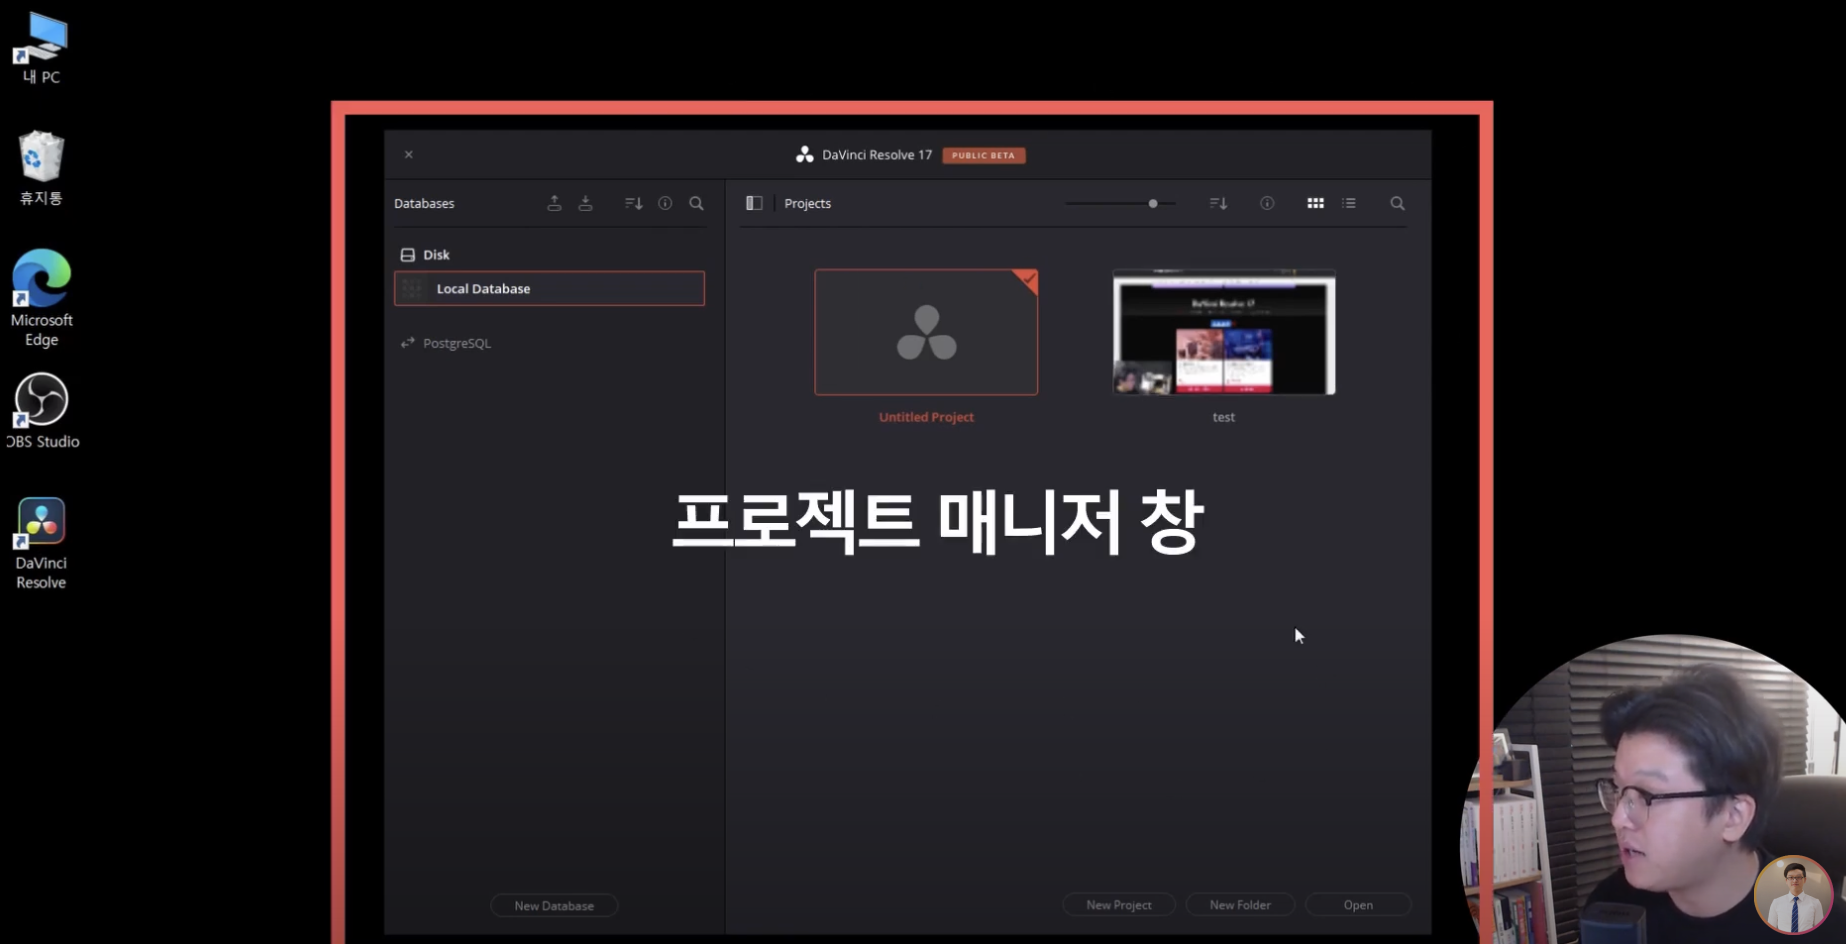Click the New Database button

point(554,905)
